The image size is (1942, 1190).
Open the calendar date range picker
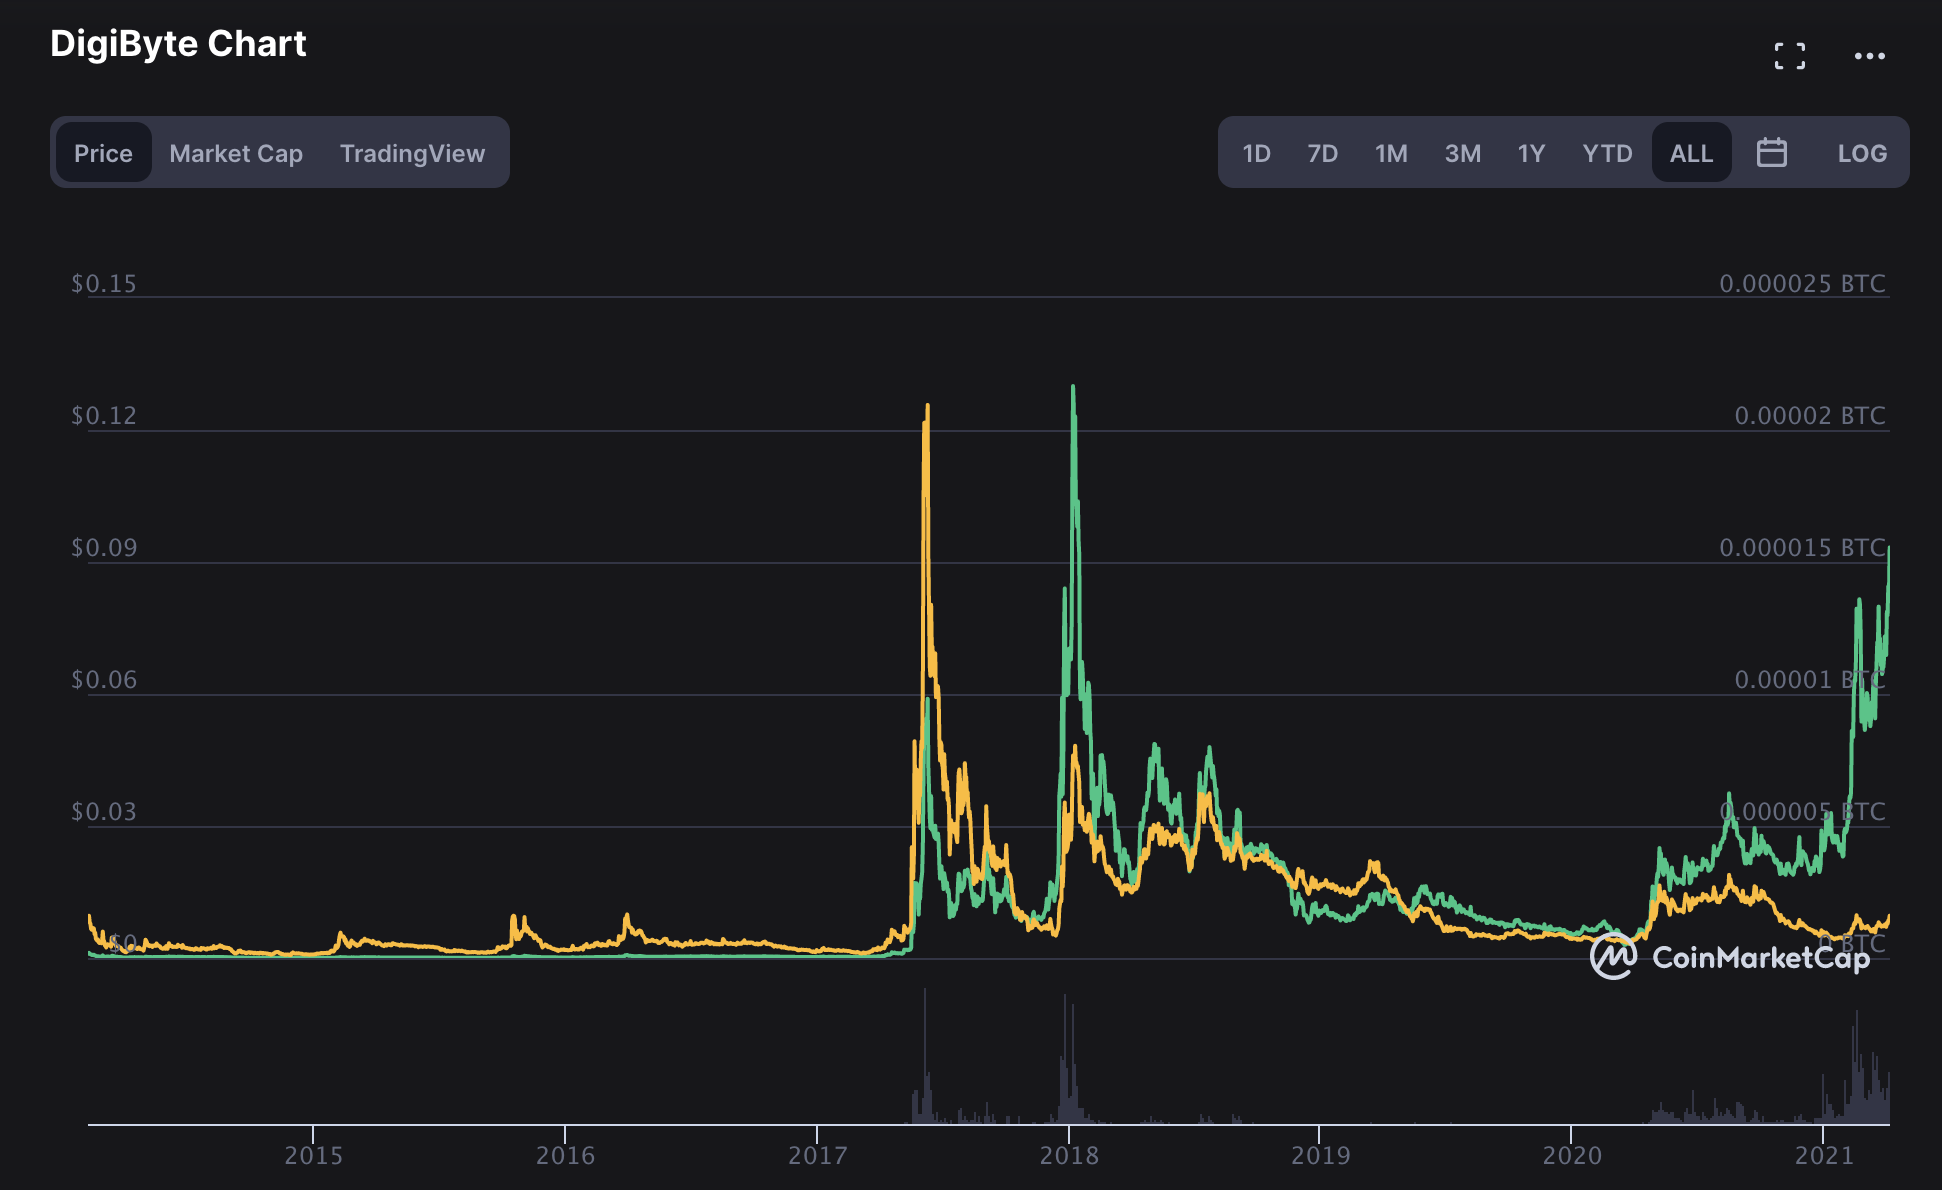pyautogui.click(x=1771, y=153)
